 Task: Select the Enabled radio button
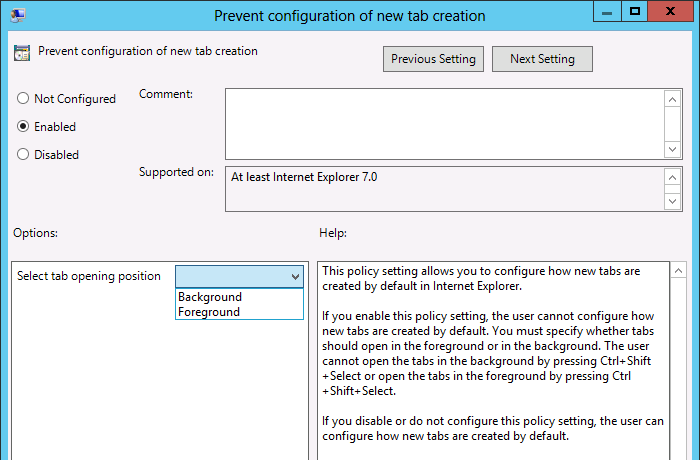click(x=23, y=127)
